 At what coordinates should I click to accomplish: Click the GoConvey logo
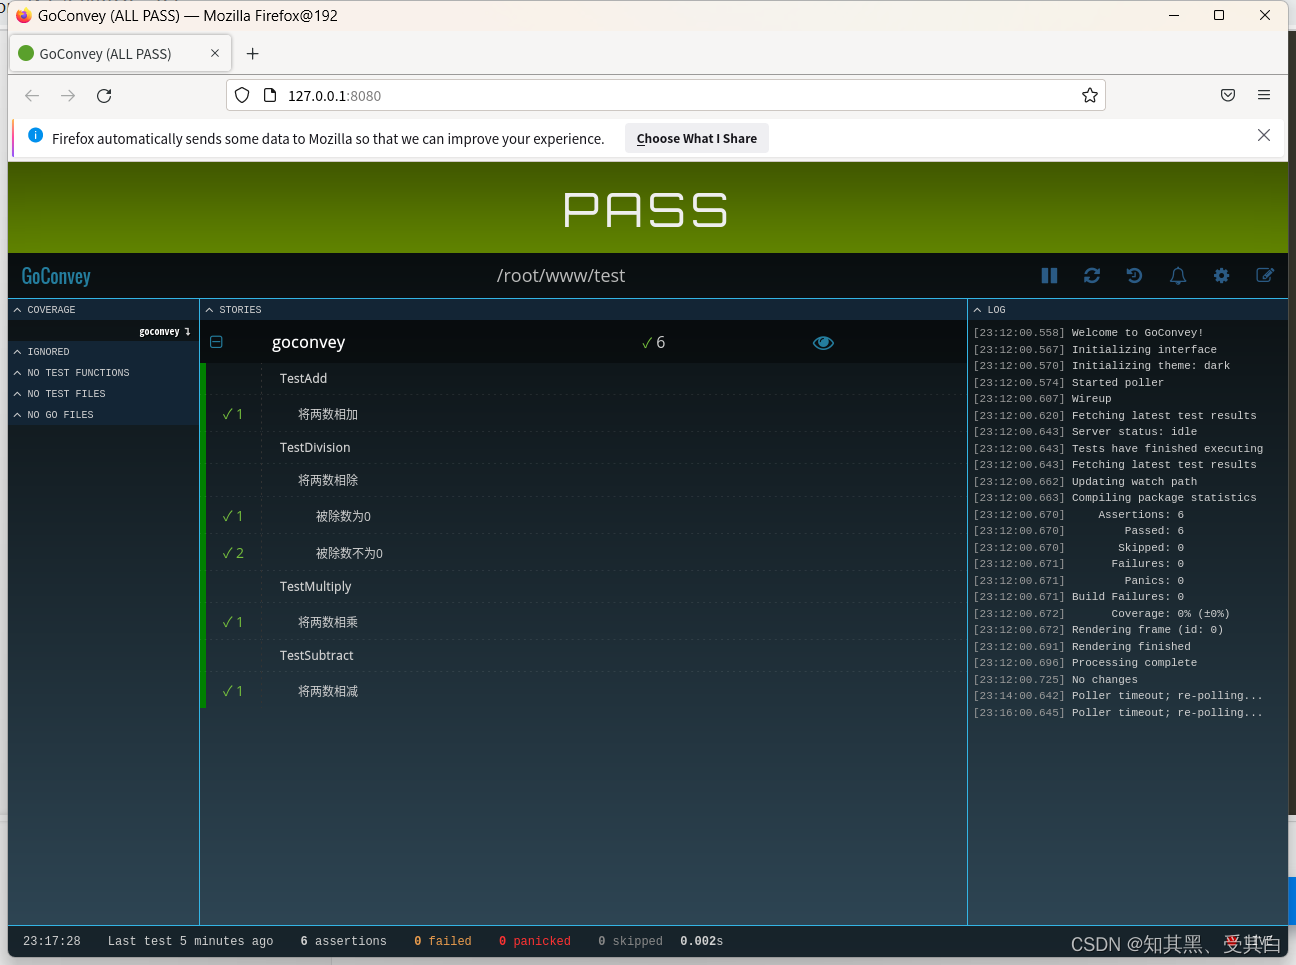pyautogui.click(x=56, y=276)
